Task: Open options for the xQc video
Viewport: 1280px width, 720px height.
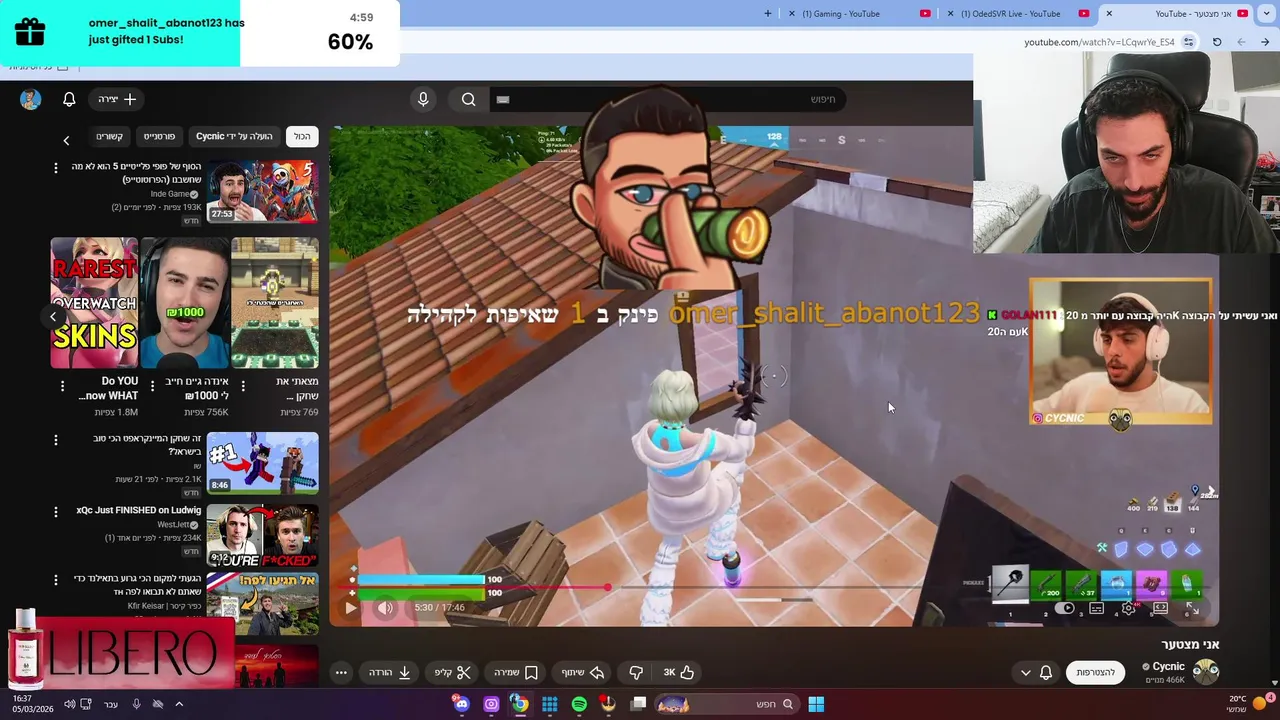Action: click(56, 512)
